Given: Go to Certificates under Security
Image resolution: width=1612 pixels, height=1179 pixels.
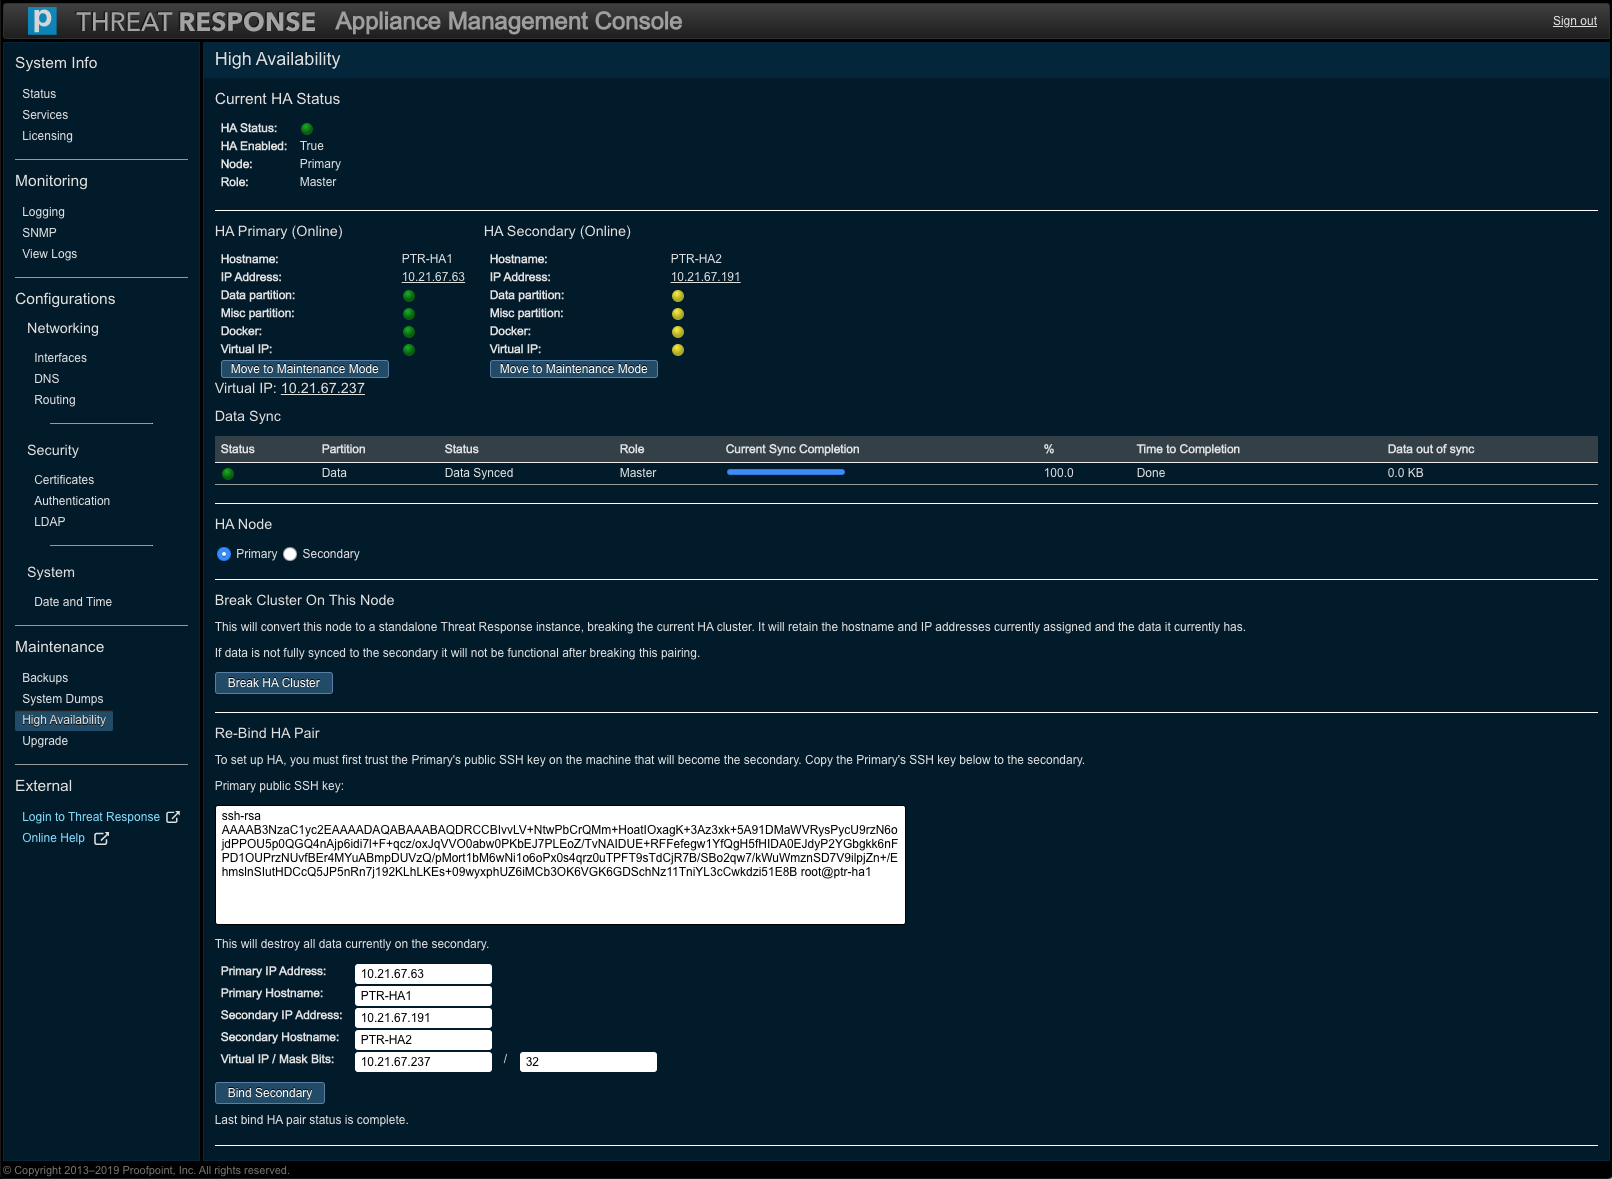Looking at the screenshot, I should tap(64, 480).
